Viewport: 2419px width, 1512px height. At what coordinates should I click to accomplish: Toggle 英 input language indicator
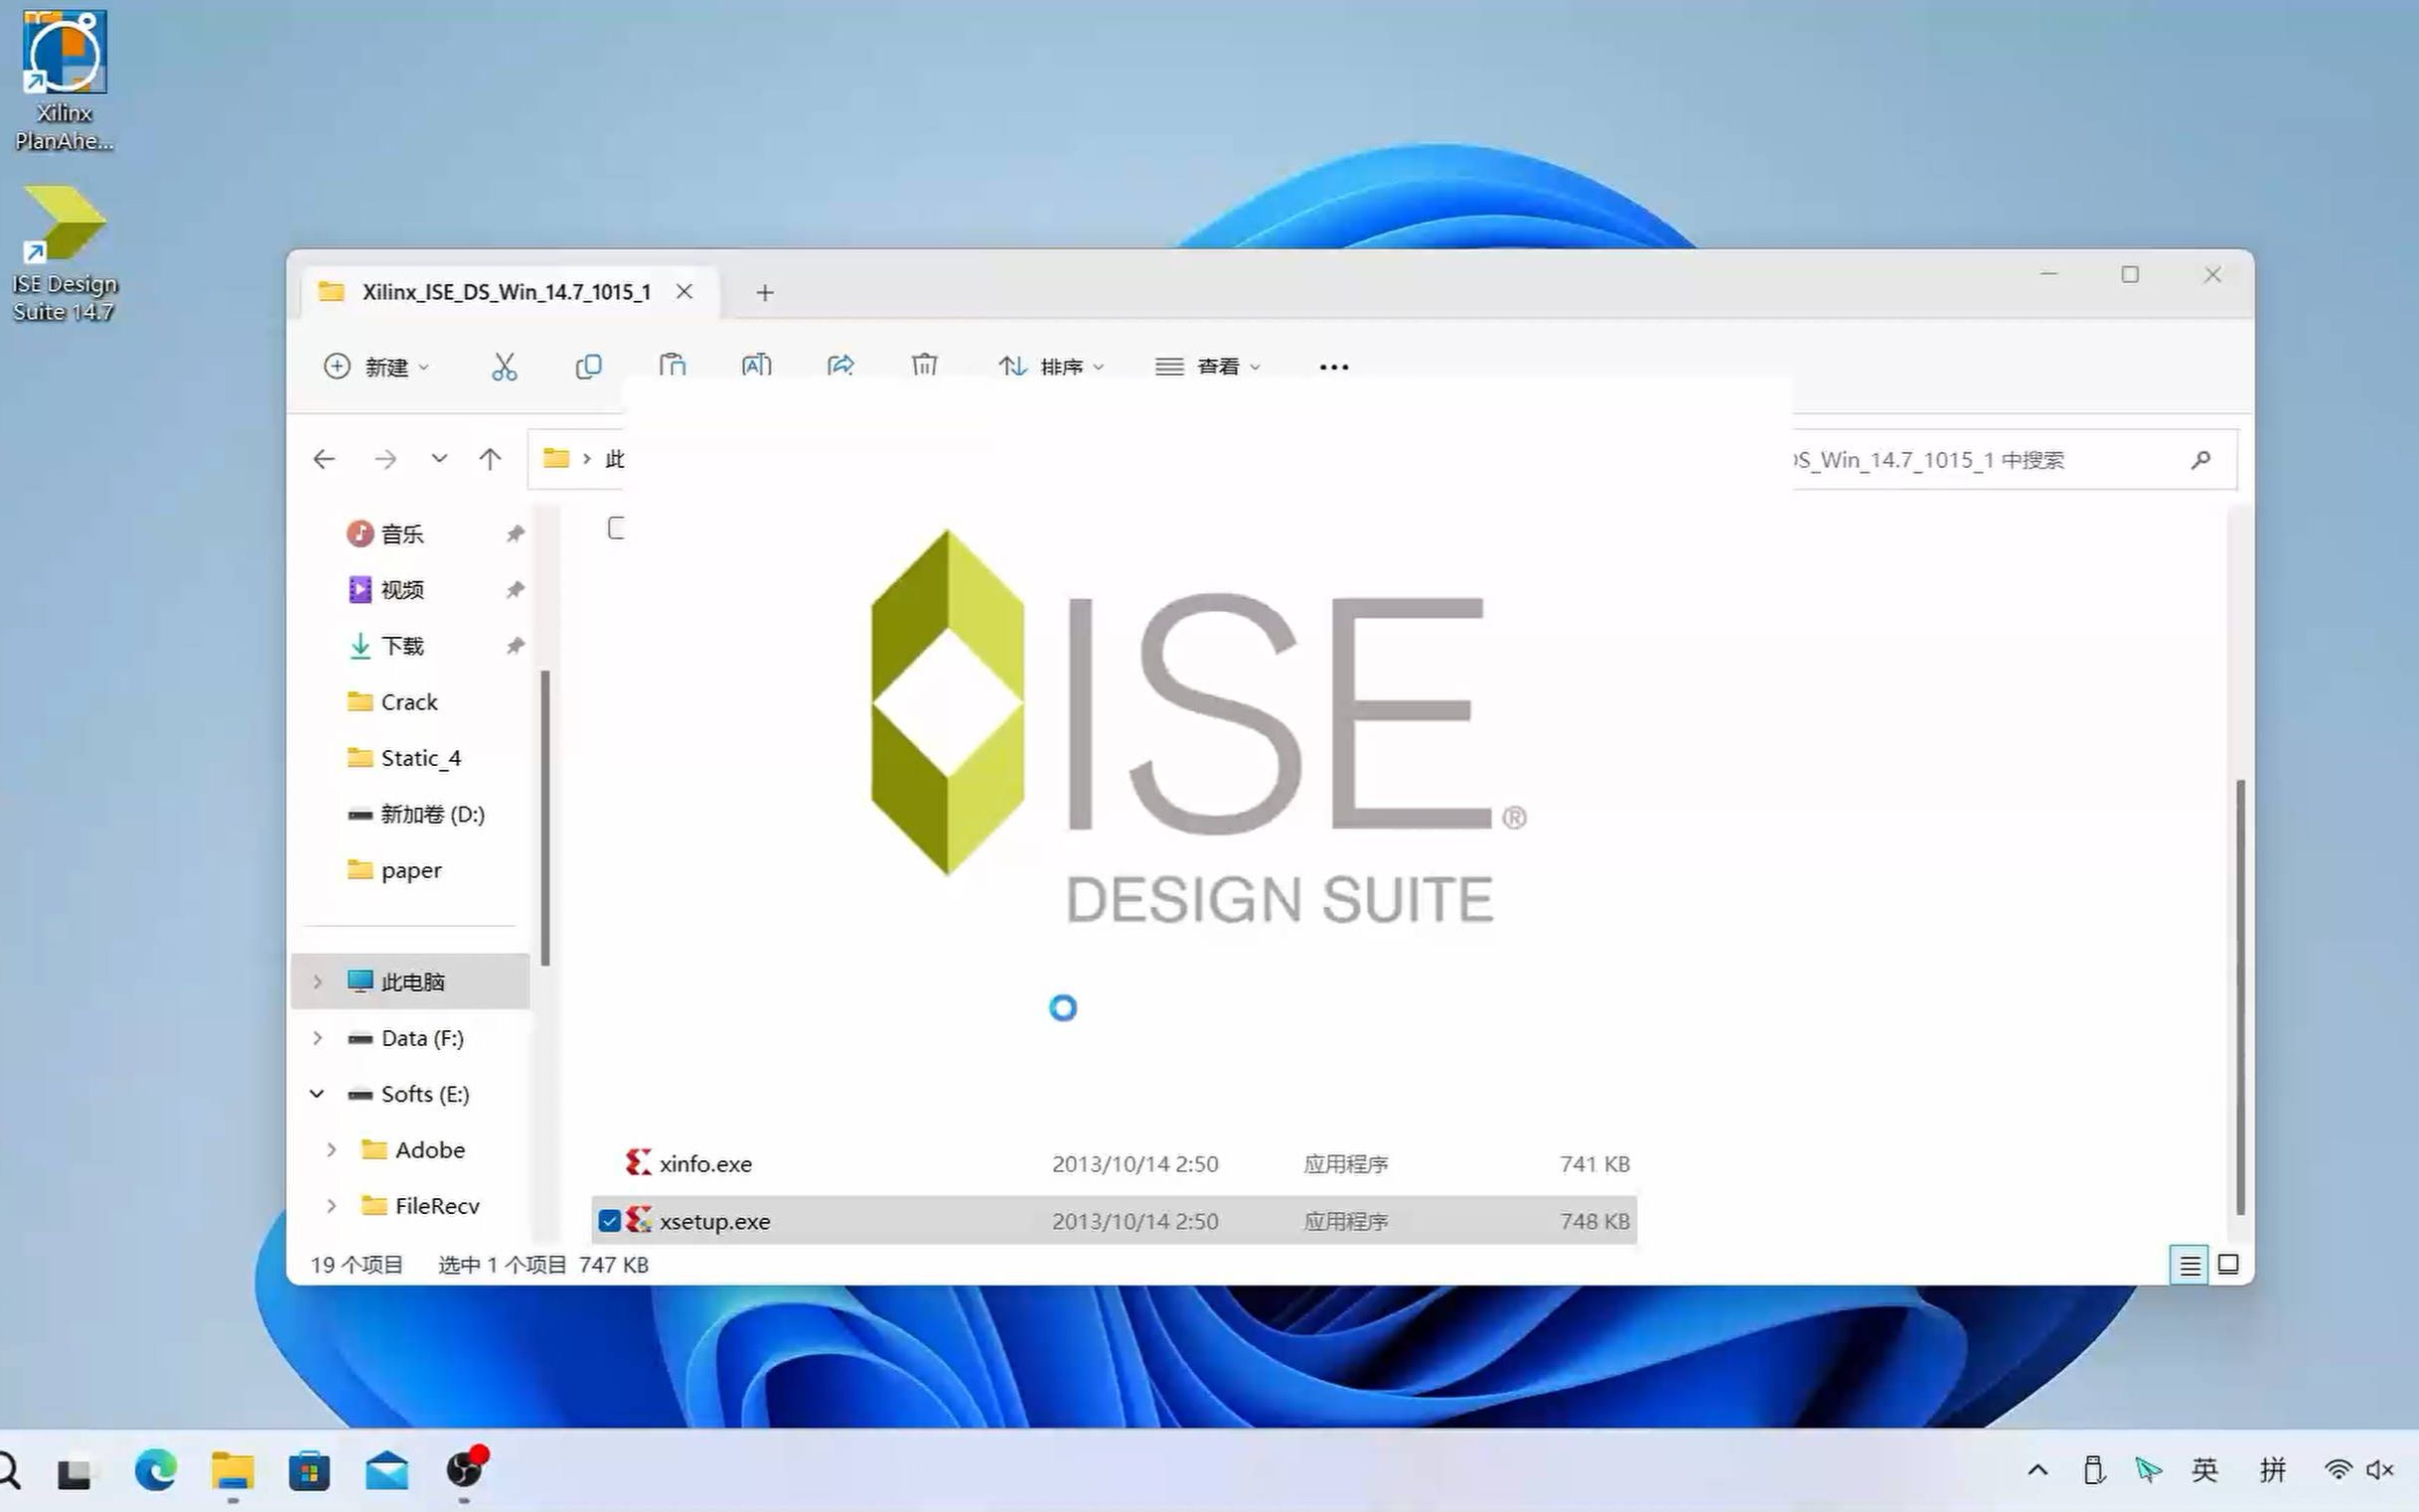[2204, 1469]
